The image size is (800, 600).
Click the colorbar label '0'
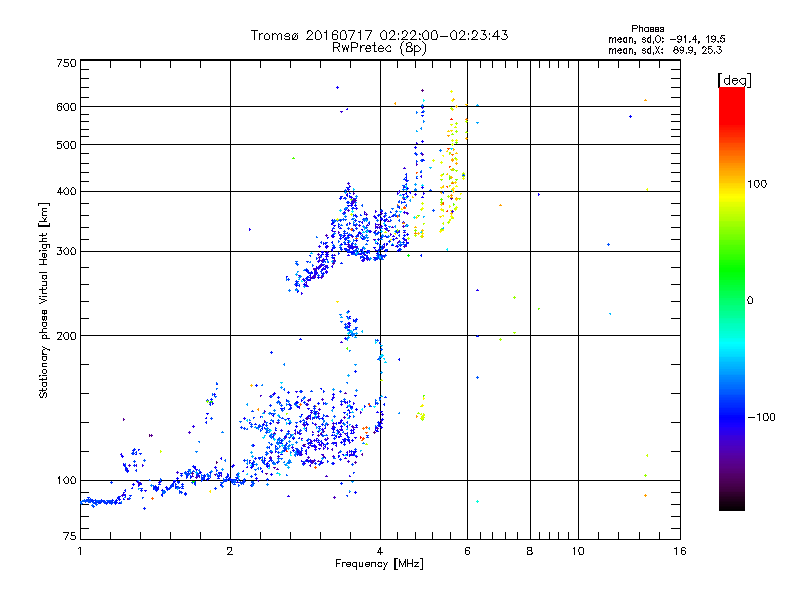(x=749, y=301)
